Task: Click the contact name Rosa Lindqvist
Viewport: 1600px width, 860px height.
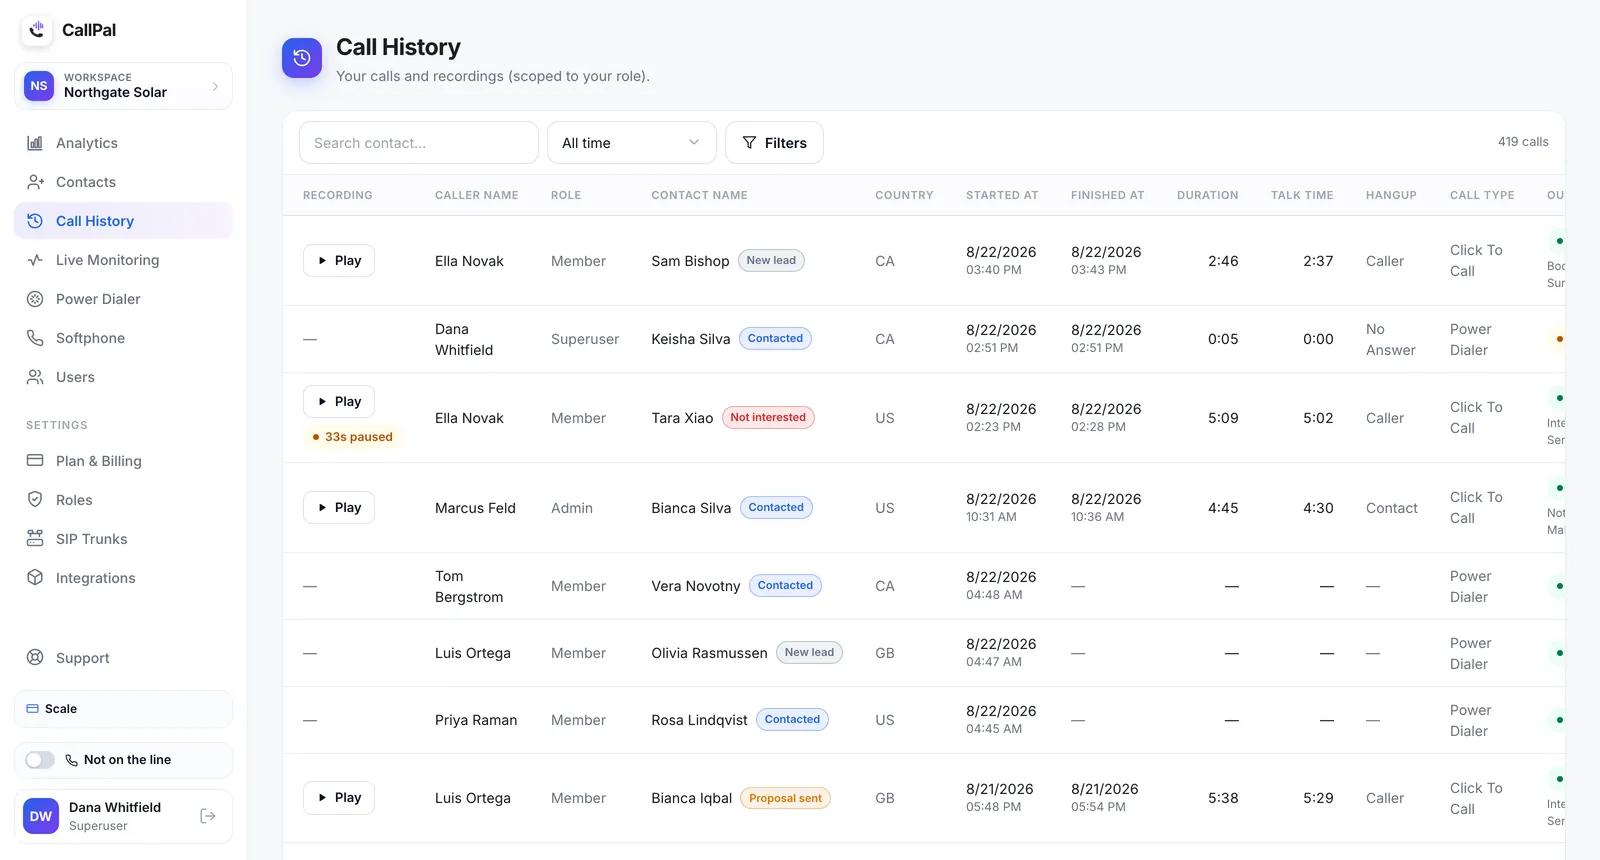Action: [699, 720]
